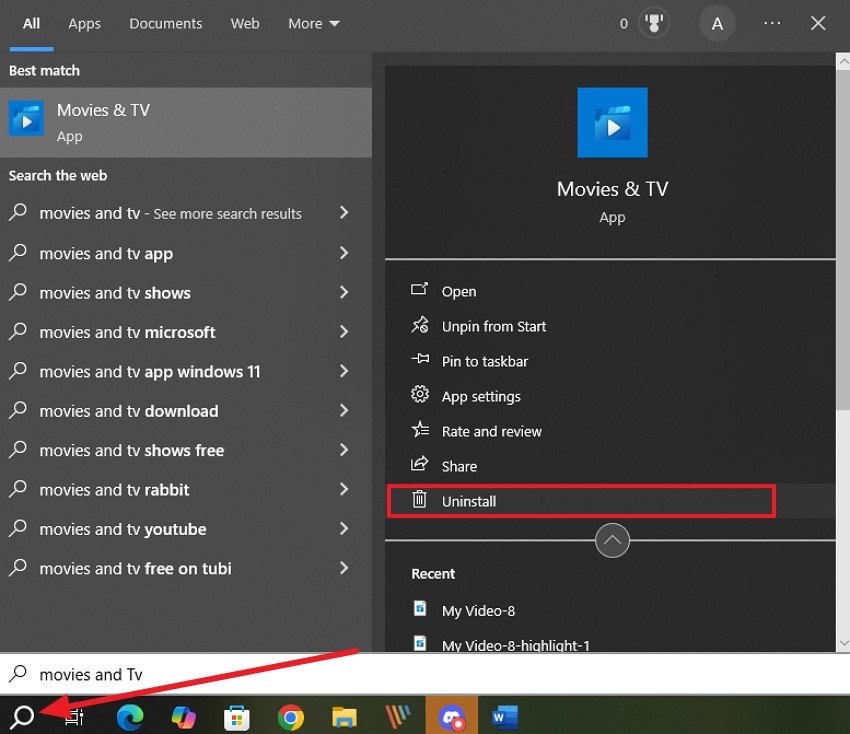
Task: Expand arrow for 'movies and tv app'
Action: 344,253
